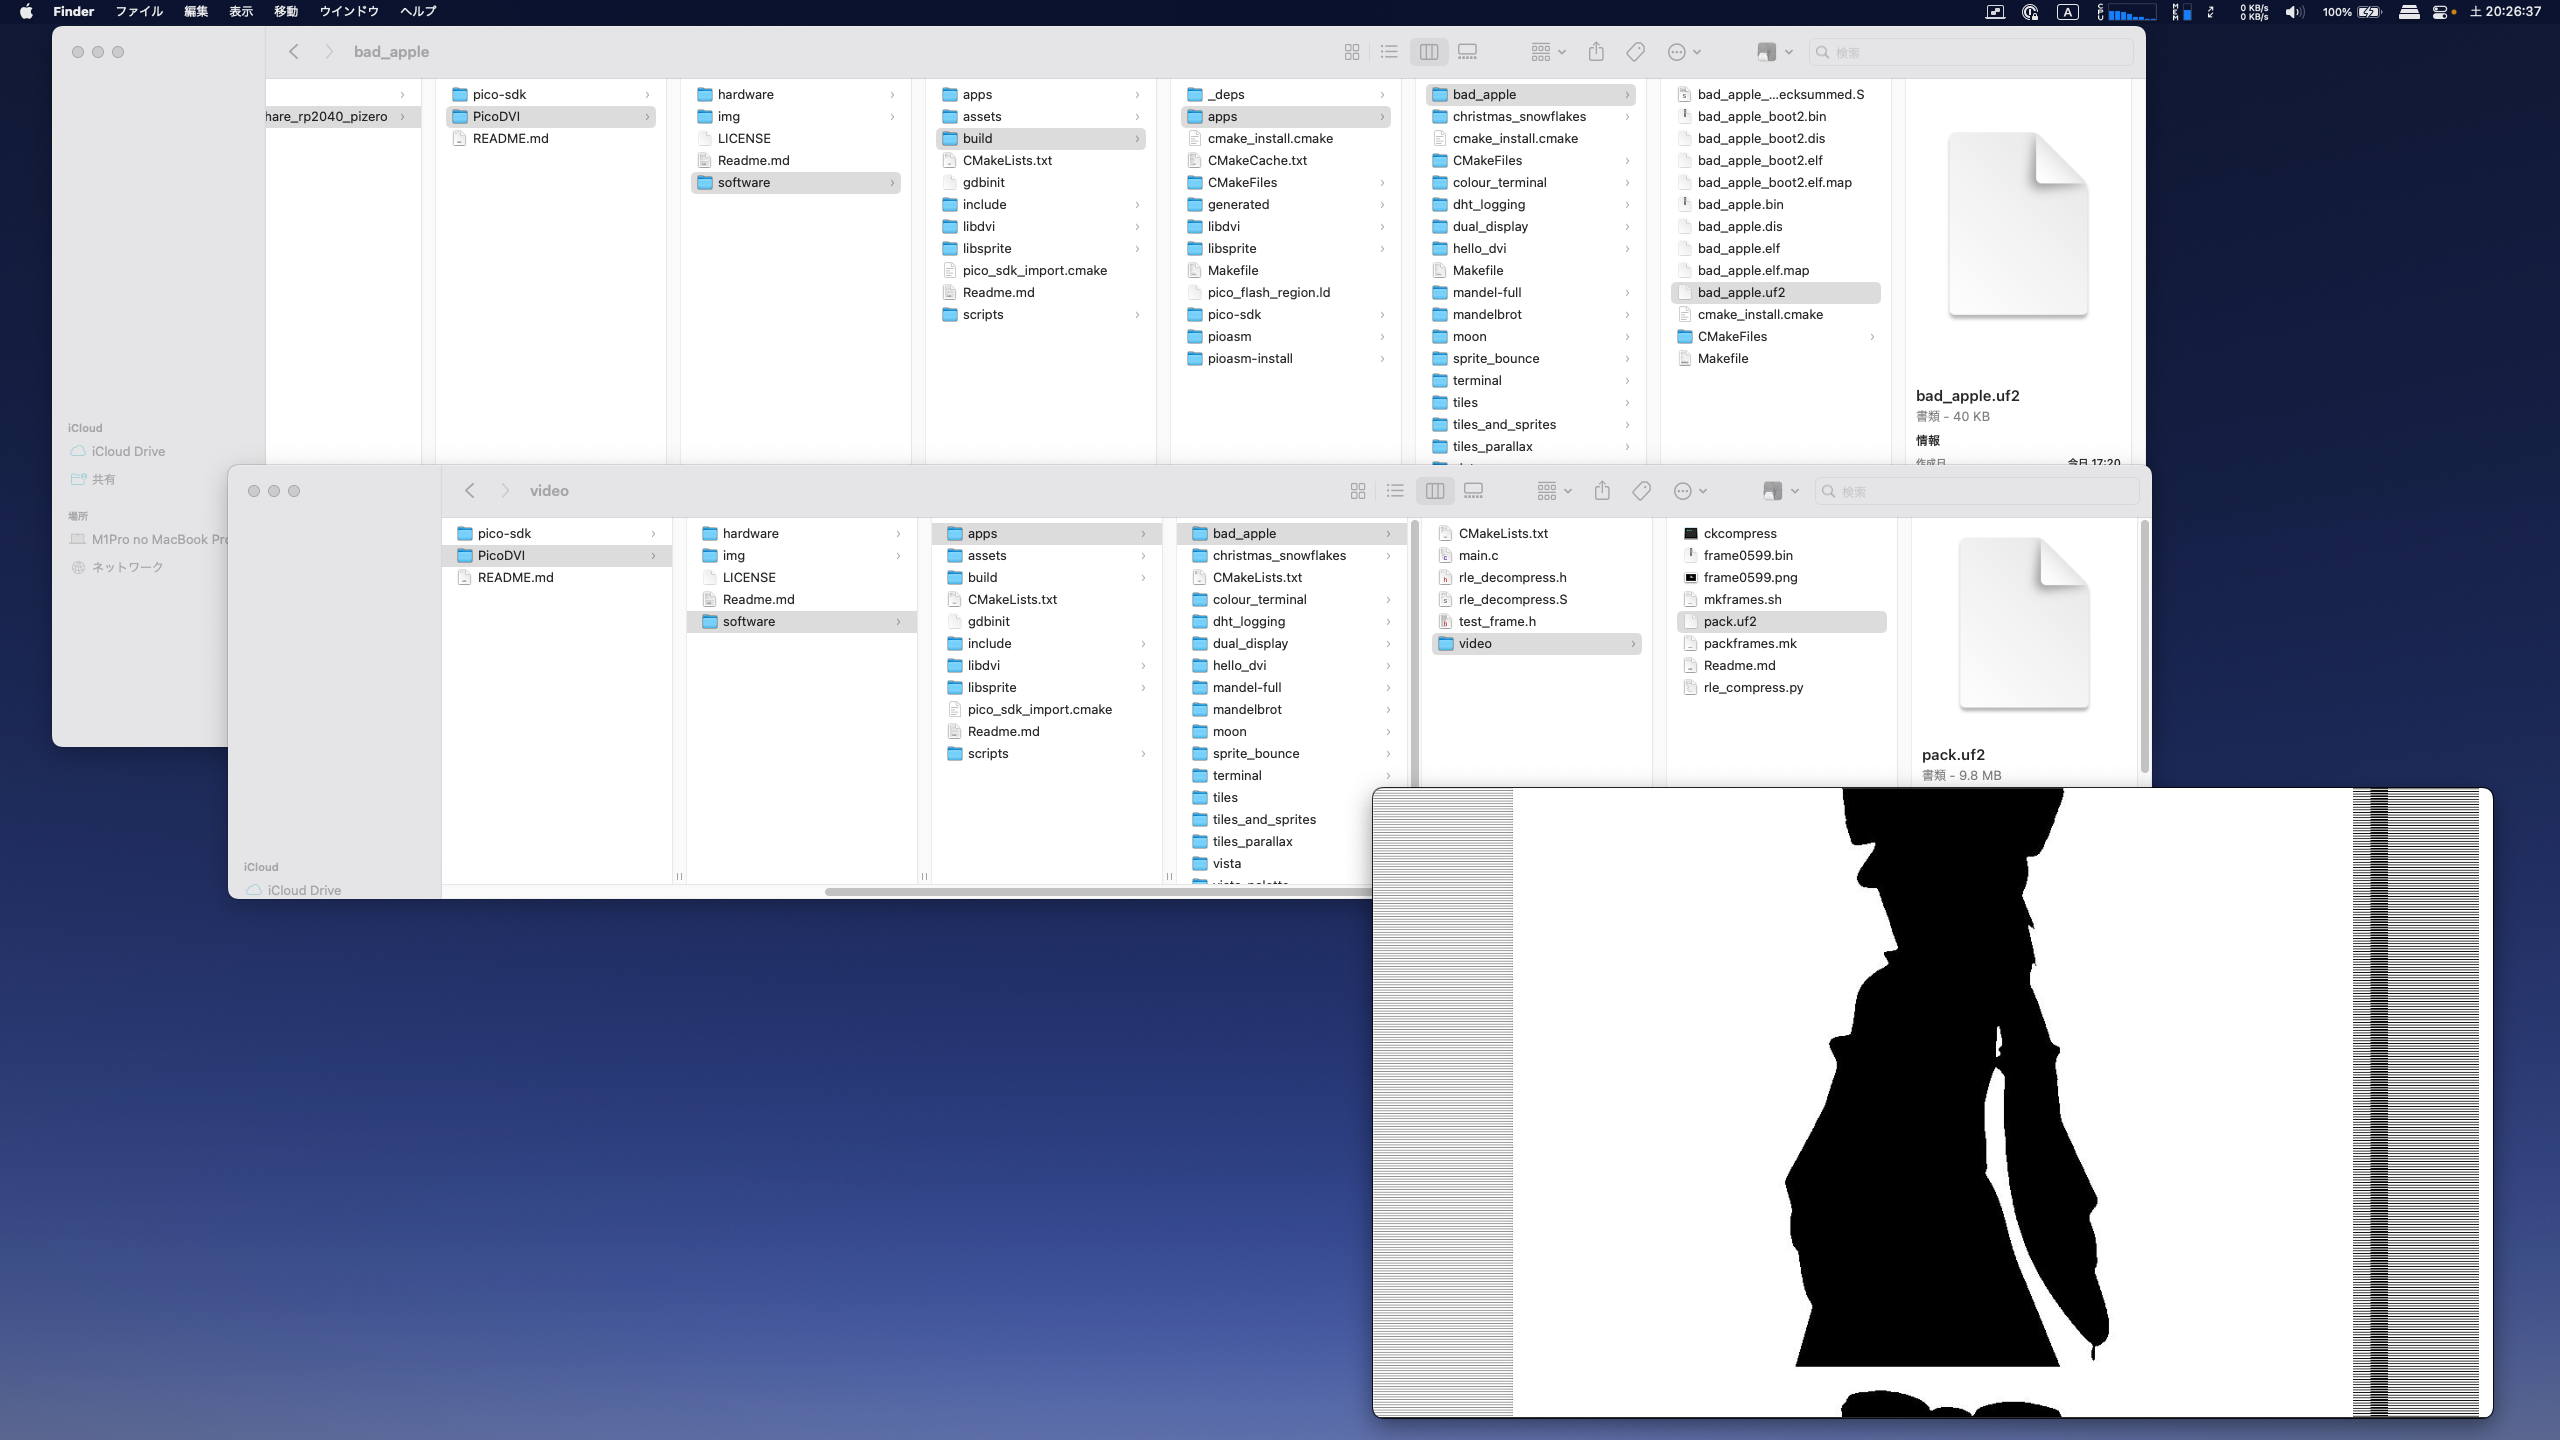Open volume control in menu bar
Viewport: 2560px width, 1440px height.
pyautogui.click(x=2294, y=12)
